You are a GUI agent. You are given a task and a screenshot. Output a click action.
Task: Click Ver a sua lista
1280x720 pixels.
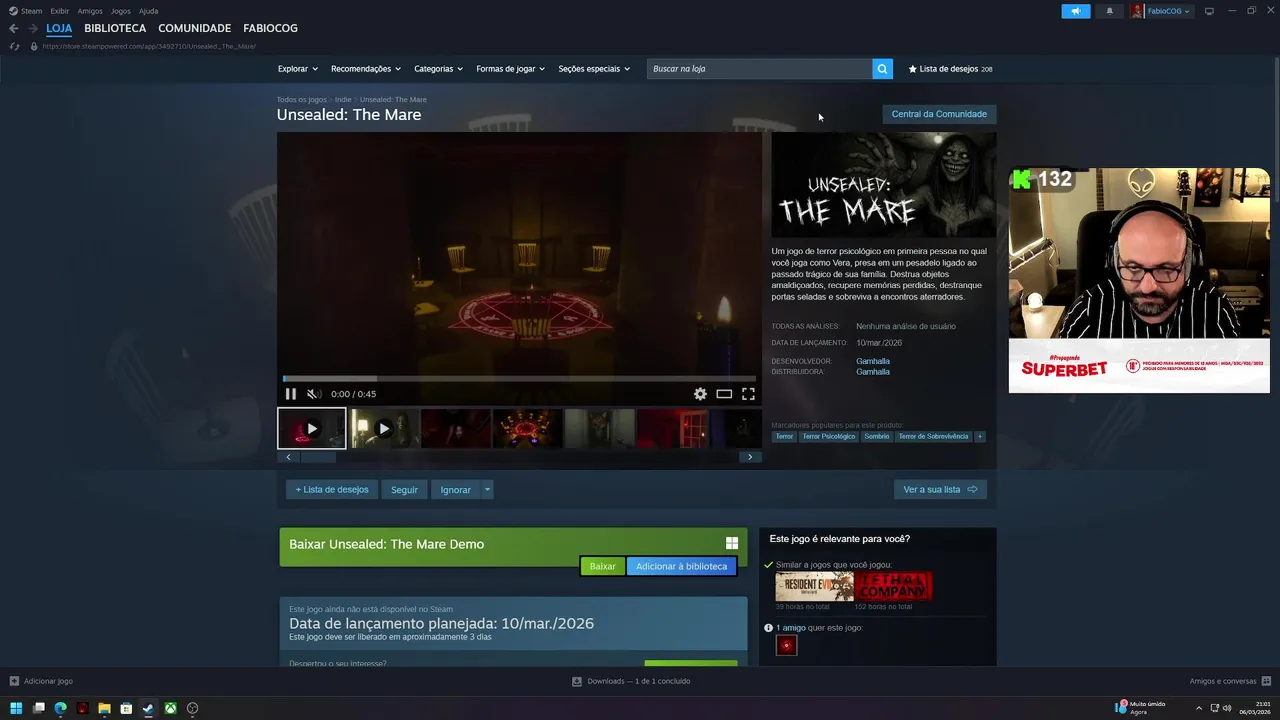[x=940, y=490]
